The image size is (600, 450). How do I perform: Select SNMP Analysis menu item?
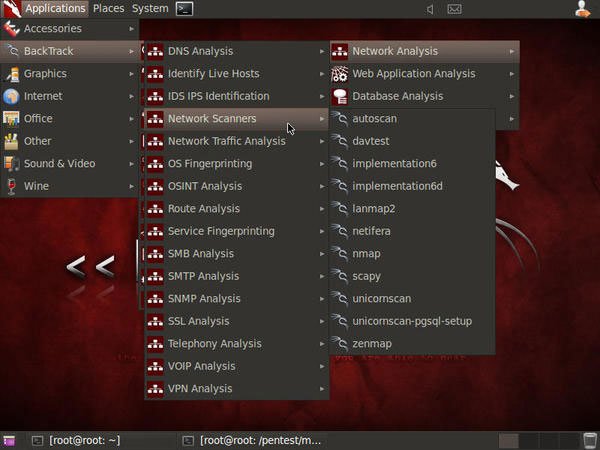(236, 299)
